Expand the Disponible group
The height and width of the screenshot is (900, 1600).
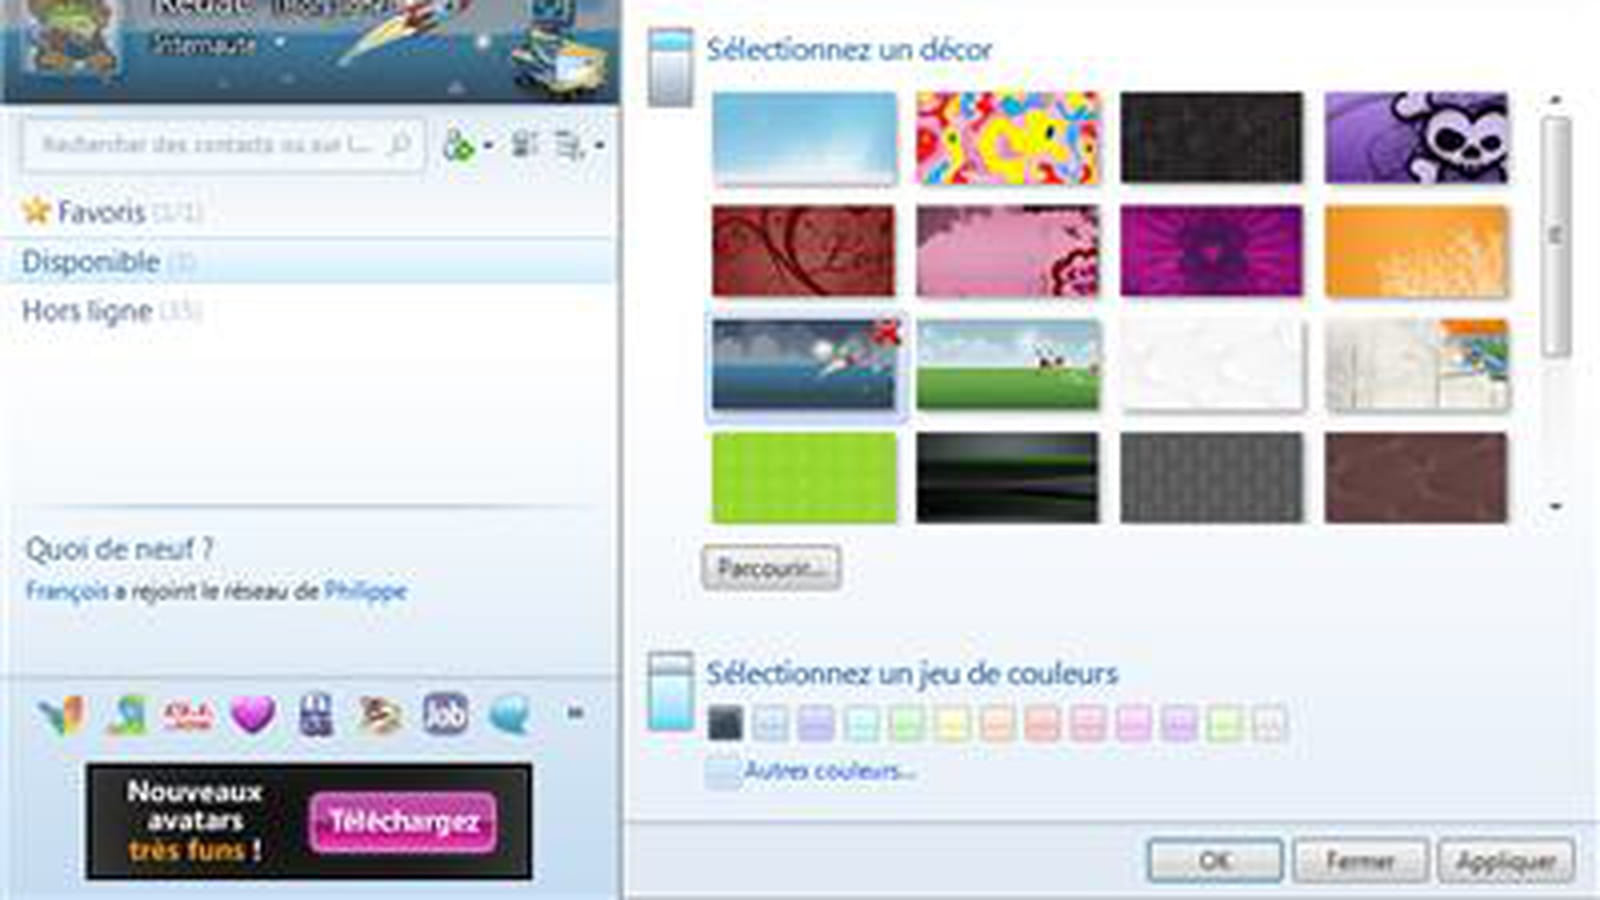pos(108,262)
